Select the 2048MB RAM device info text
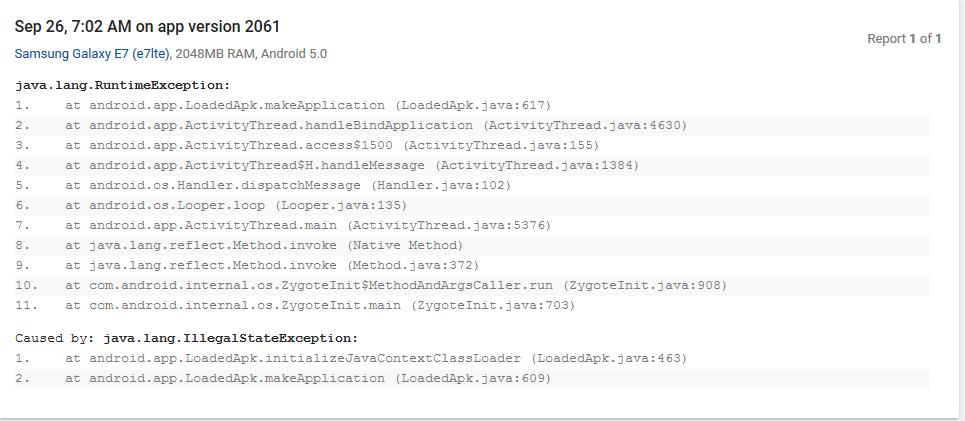965x421 pixels. (x=226, y=53)
